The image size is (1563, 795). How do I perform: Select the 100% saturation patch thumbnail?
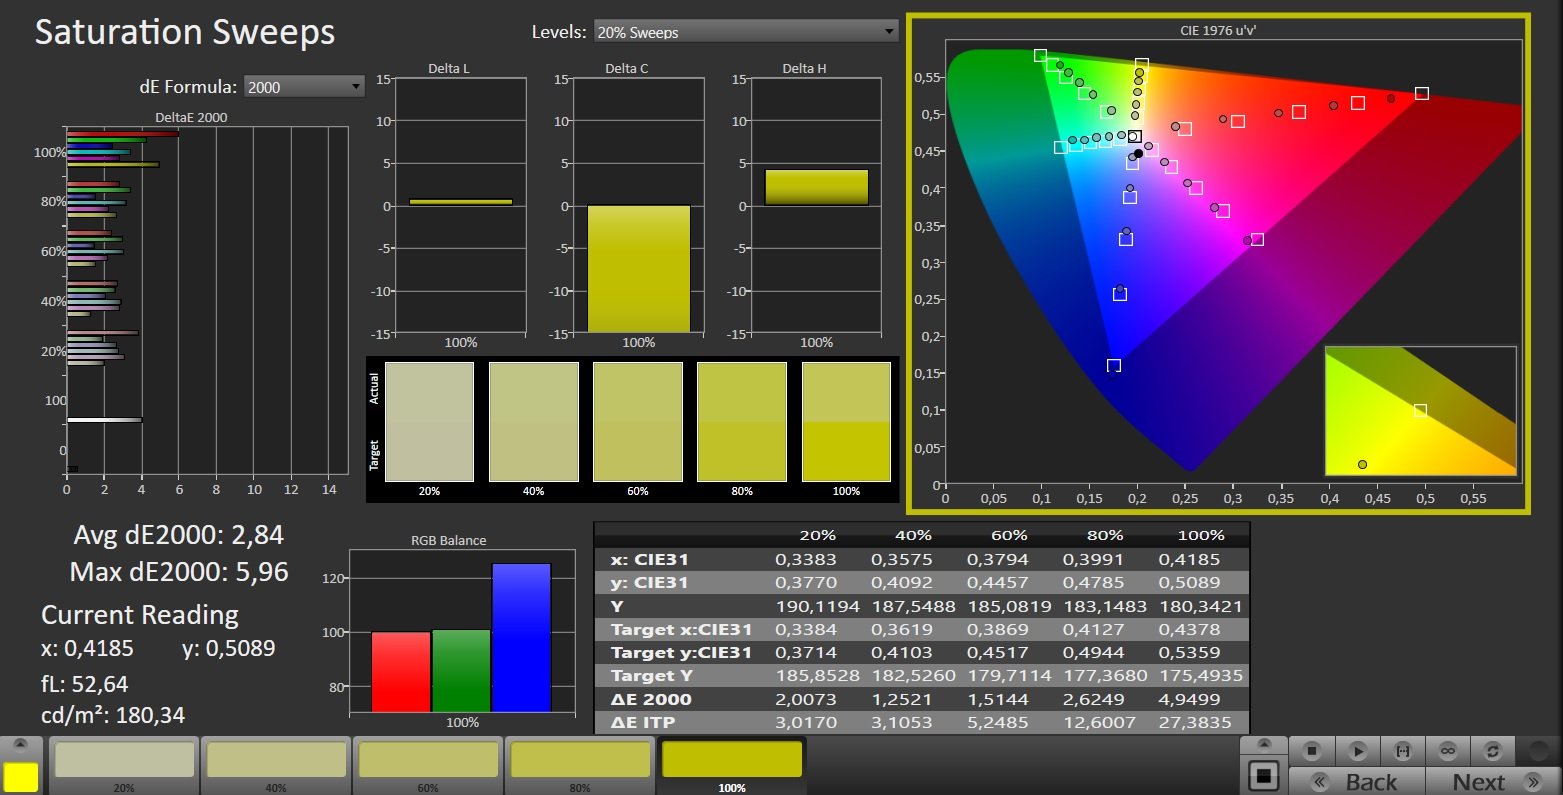click(x=732, y=766)
